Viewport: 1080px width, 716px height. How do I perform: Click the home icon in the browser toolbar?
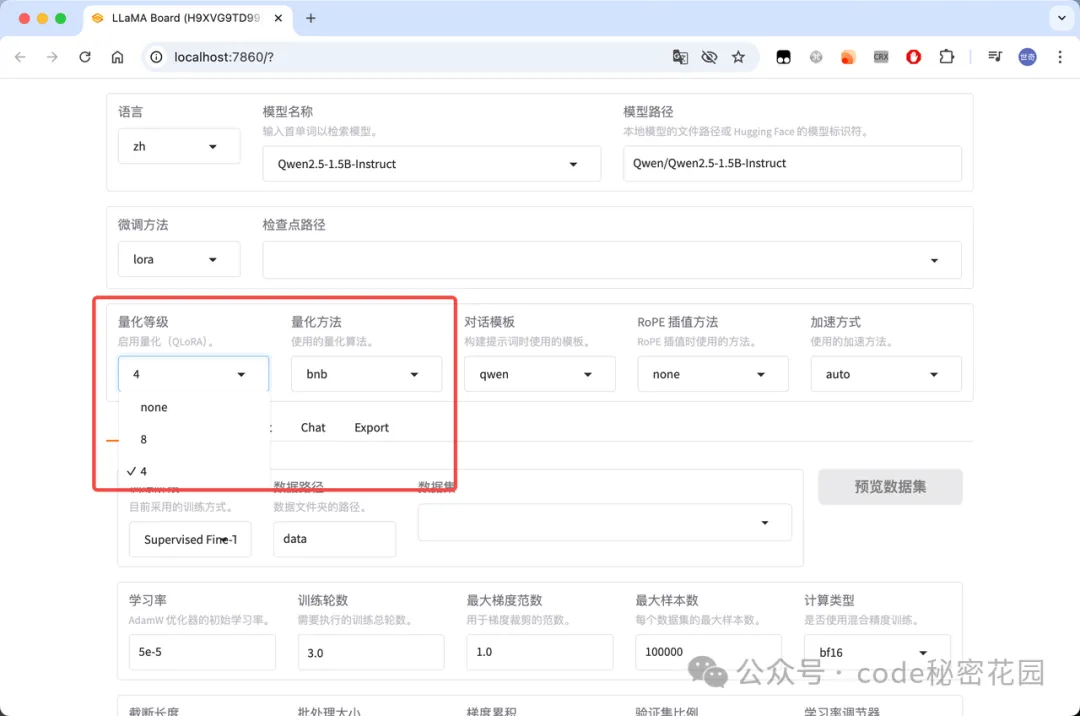[x=117, y=57]
